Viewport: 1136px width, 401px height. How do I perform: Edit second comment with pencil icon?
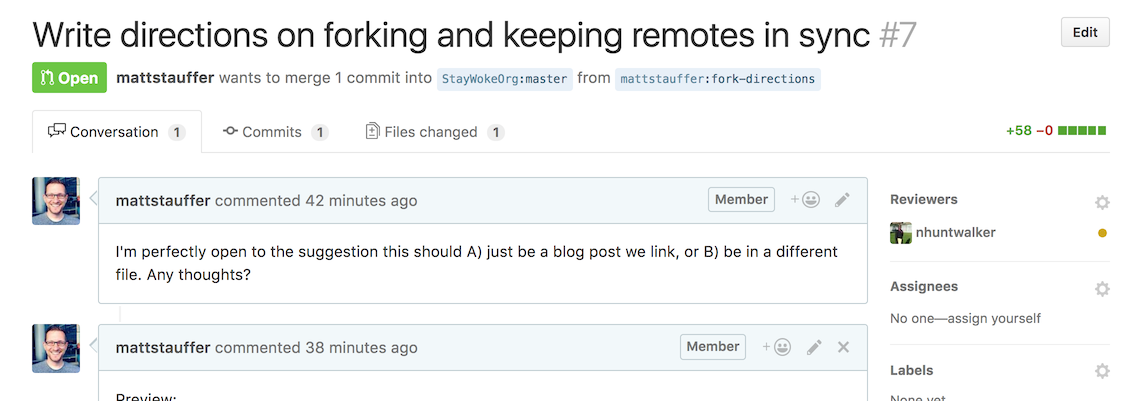coord(814,347)
